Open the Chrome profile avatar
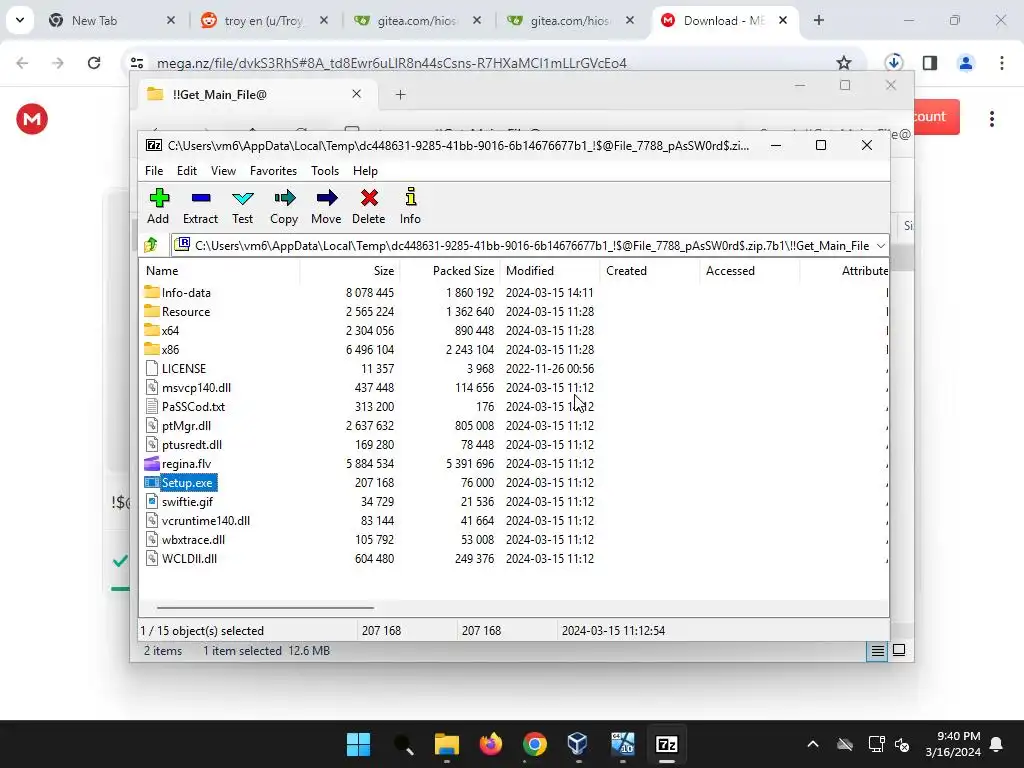The height and width of the screenshot is (768, 1024). (966, 63)
